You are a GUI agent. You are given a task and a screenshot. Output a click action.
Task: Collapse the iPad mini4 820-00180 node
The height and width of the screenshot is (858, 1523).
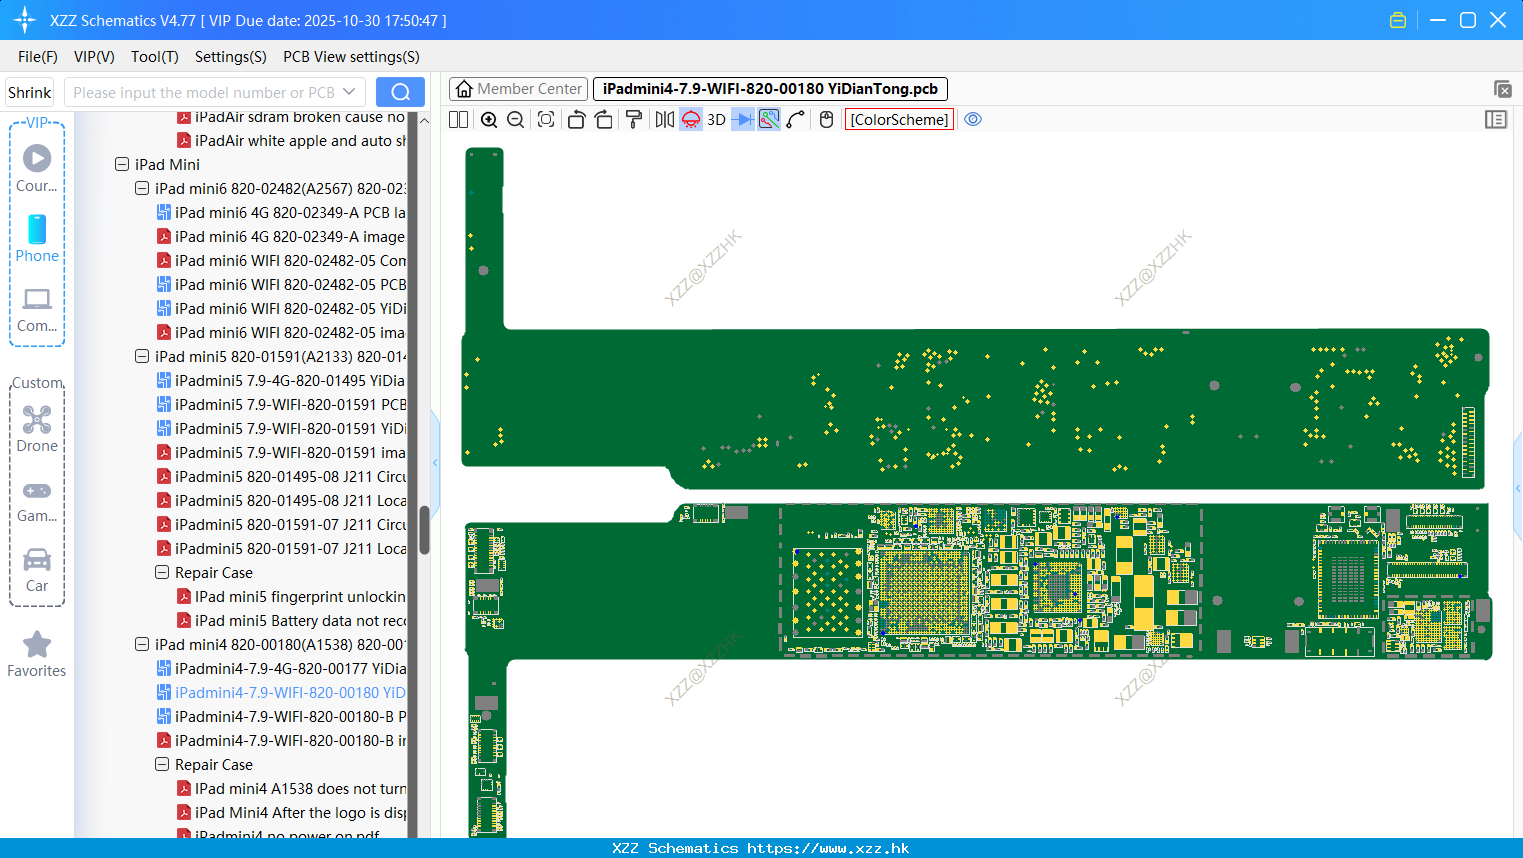tap(142, 644)
